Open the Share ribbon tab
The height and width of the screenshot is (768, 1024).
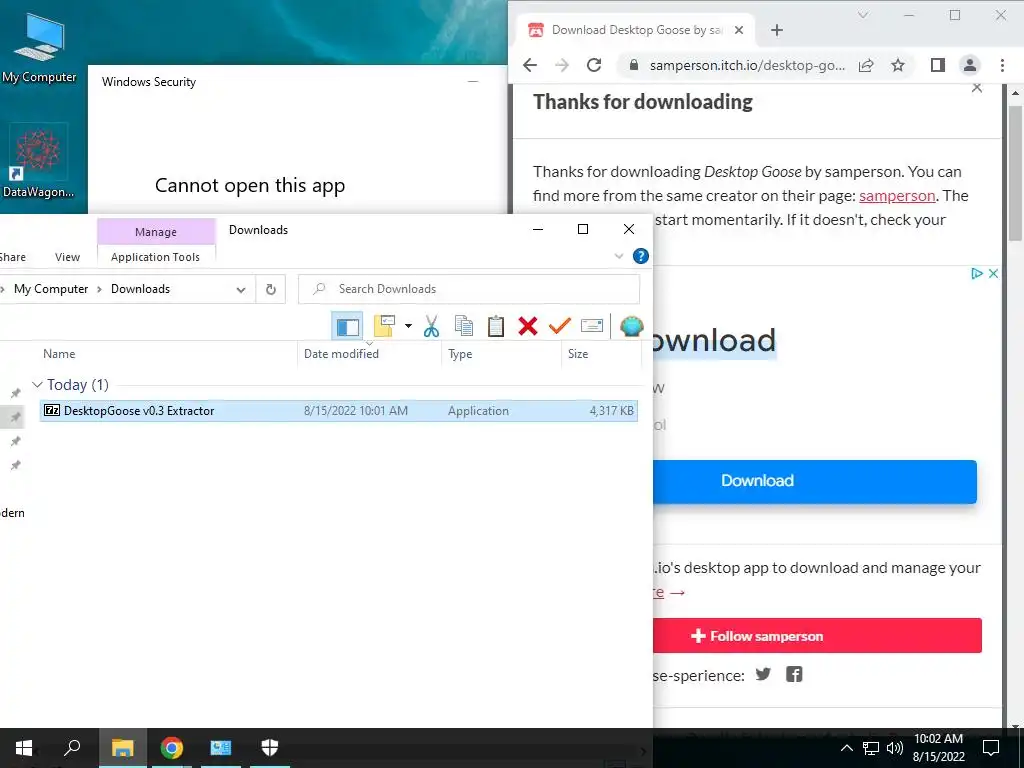[x=12, y=257]
